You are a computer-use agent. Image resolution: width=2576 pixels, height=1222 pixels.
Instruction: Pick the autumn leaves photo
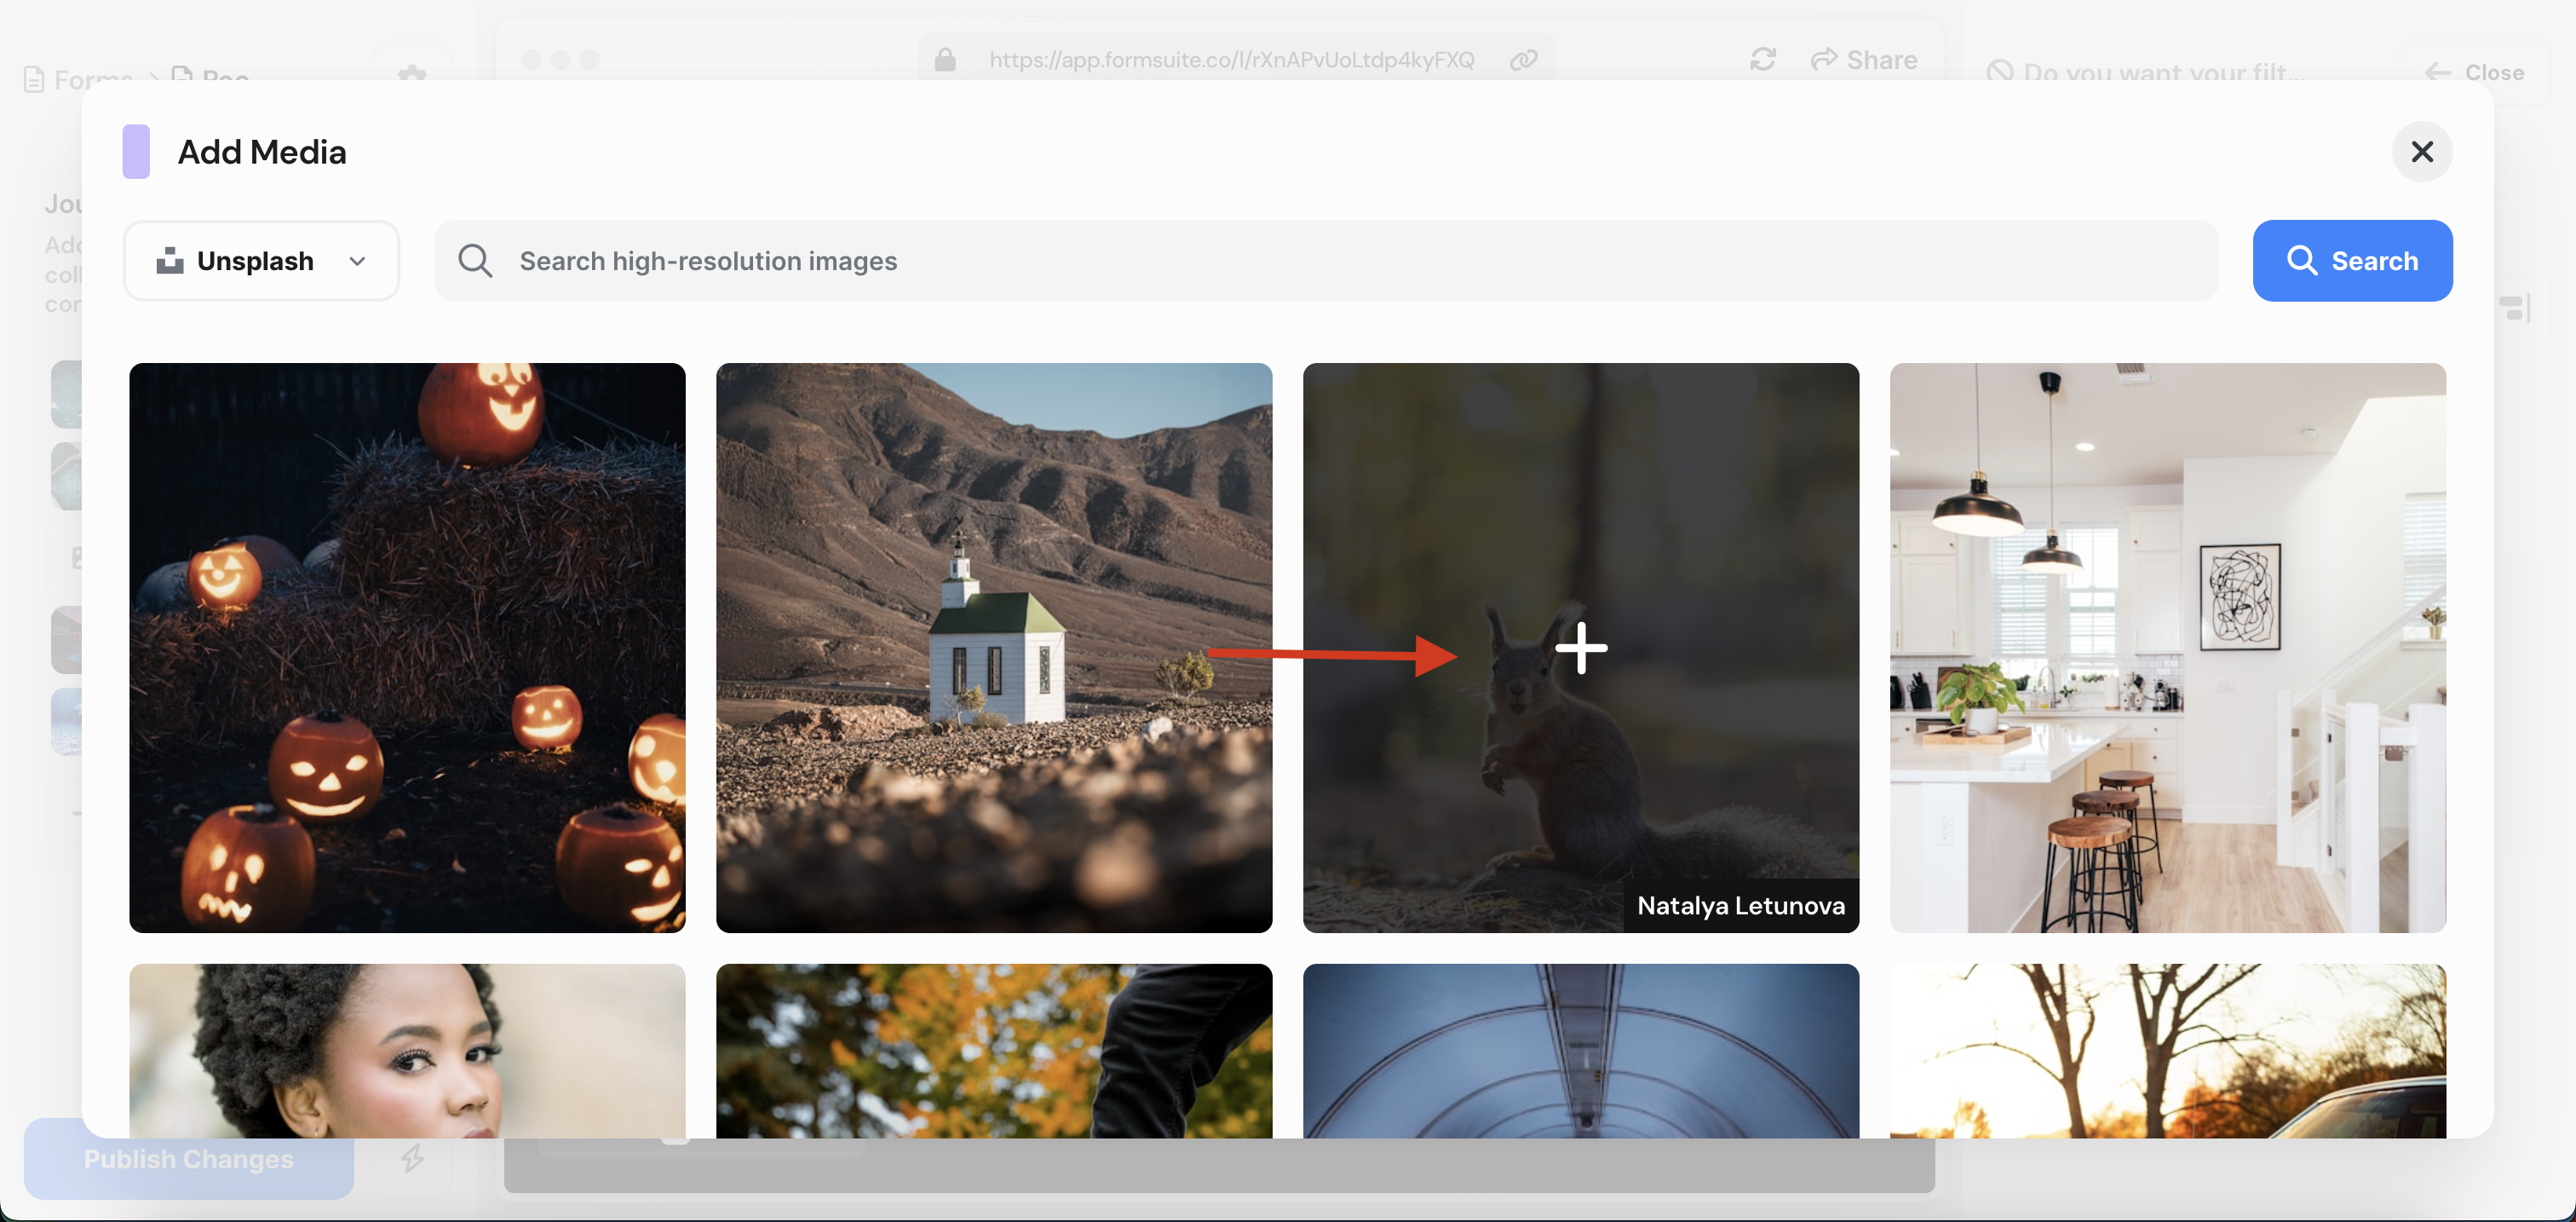tap(993, 1050)
